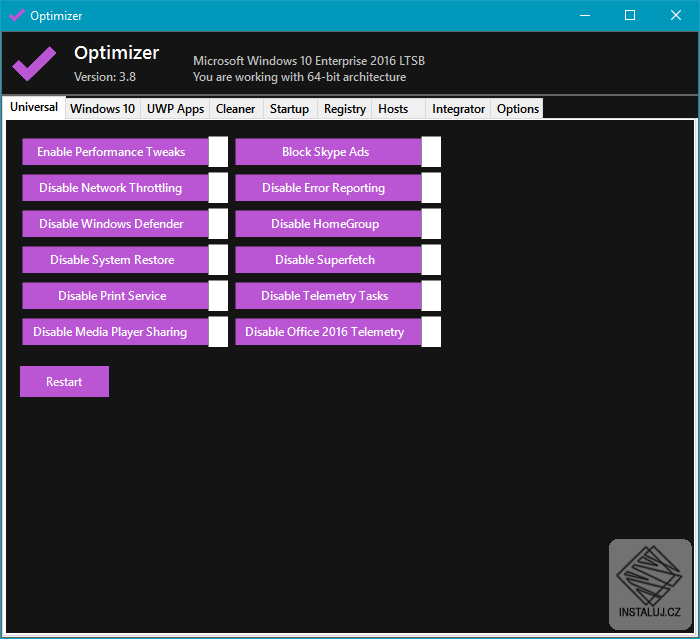
Task: Toggle white indicator beside Enable Performance Tweaks
Action: point(218,152)
